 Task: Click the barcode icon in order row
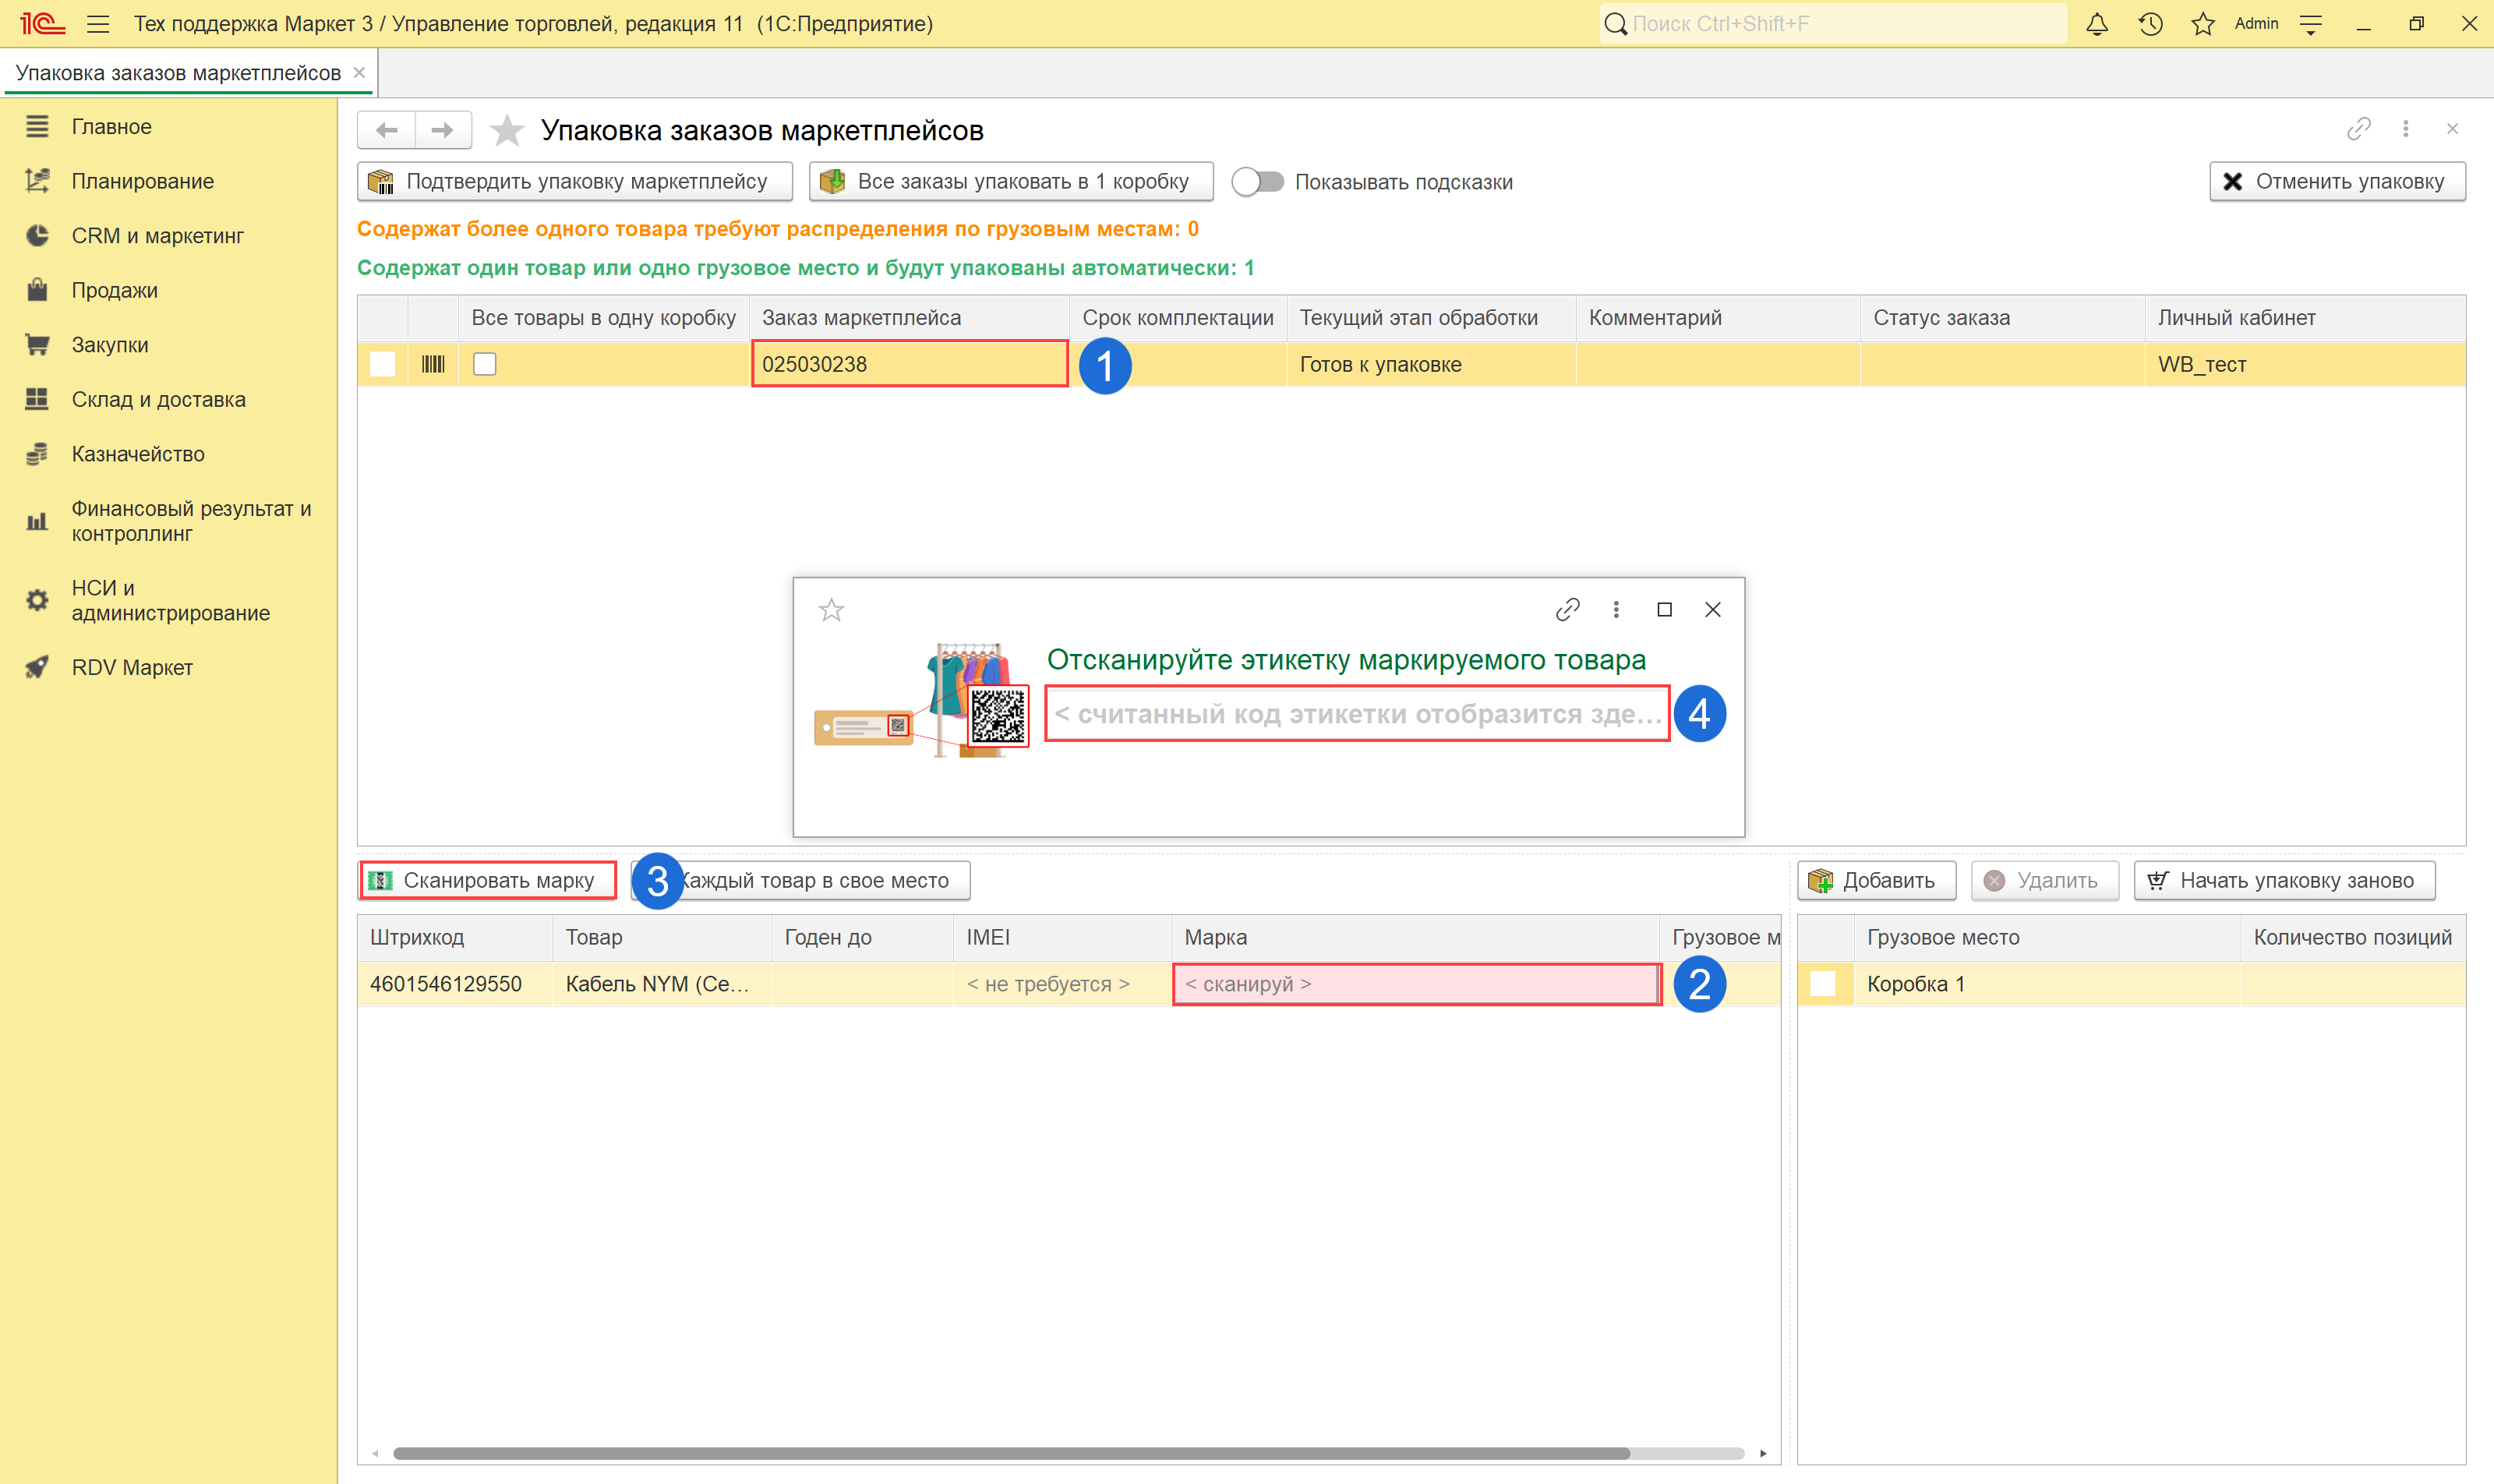[x=433, y=364]
